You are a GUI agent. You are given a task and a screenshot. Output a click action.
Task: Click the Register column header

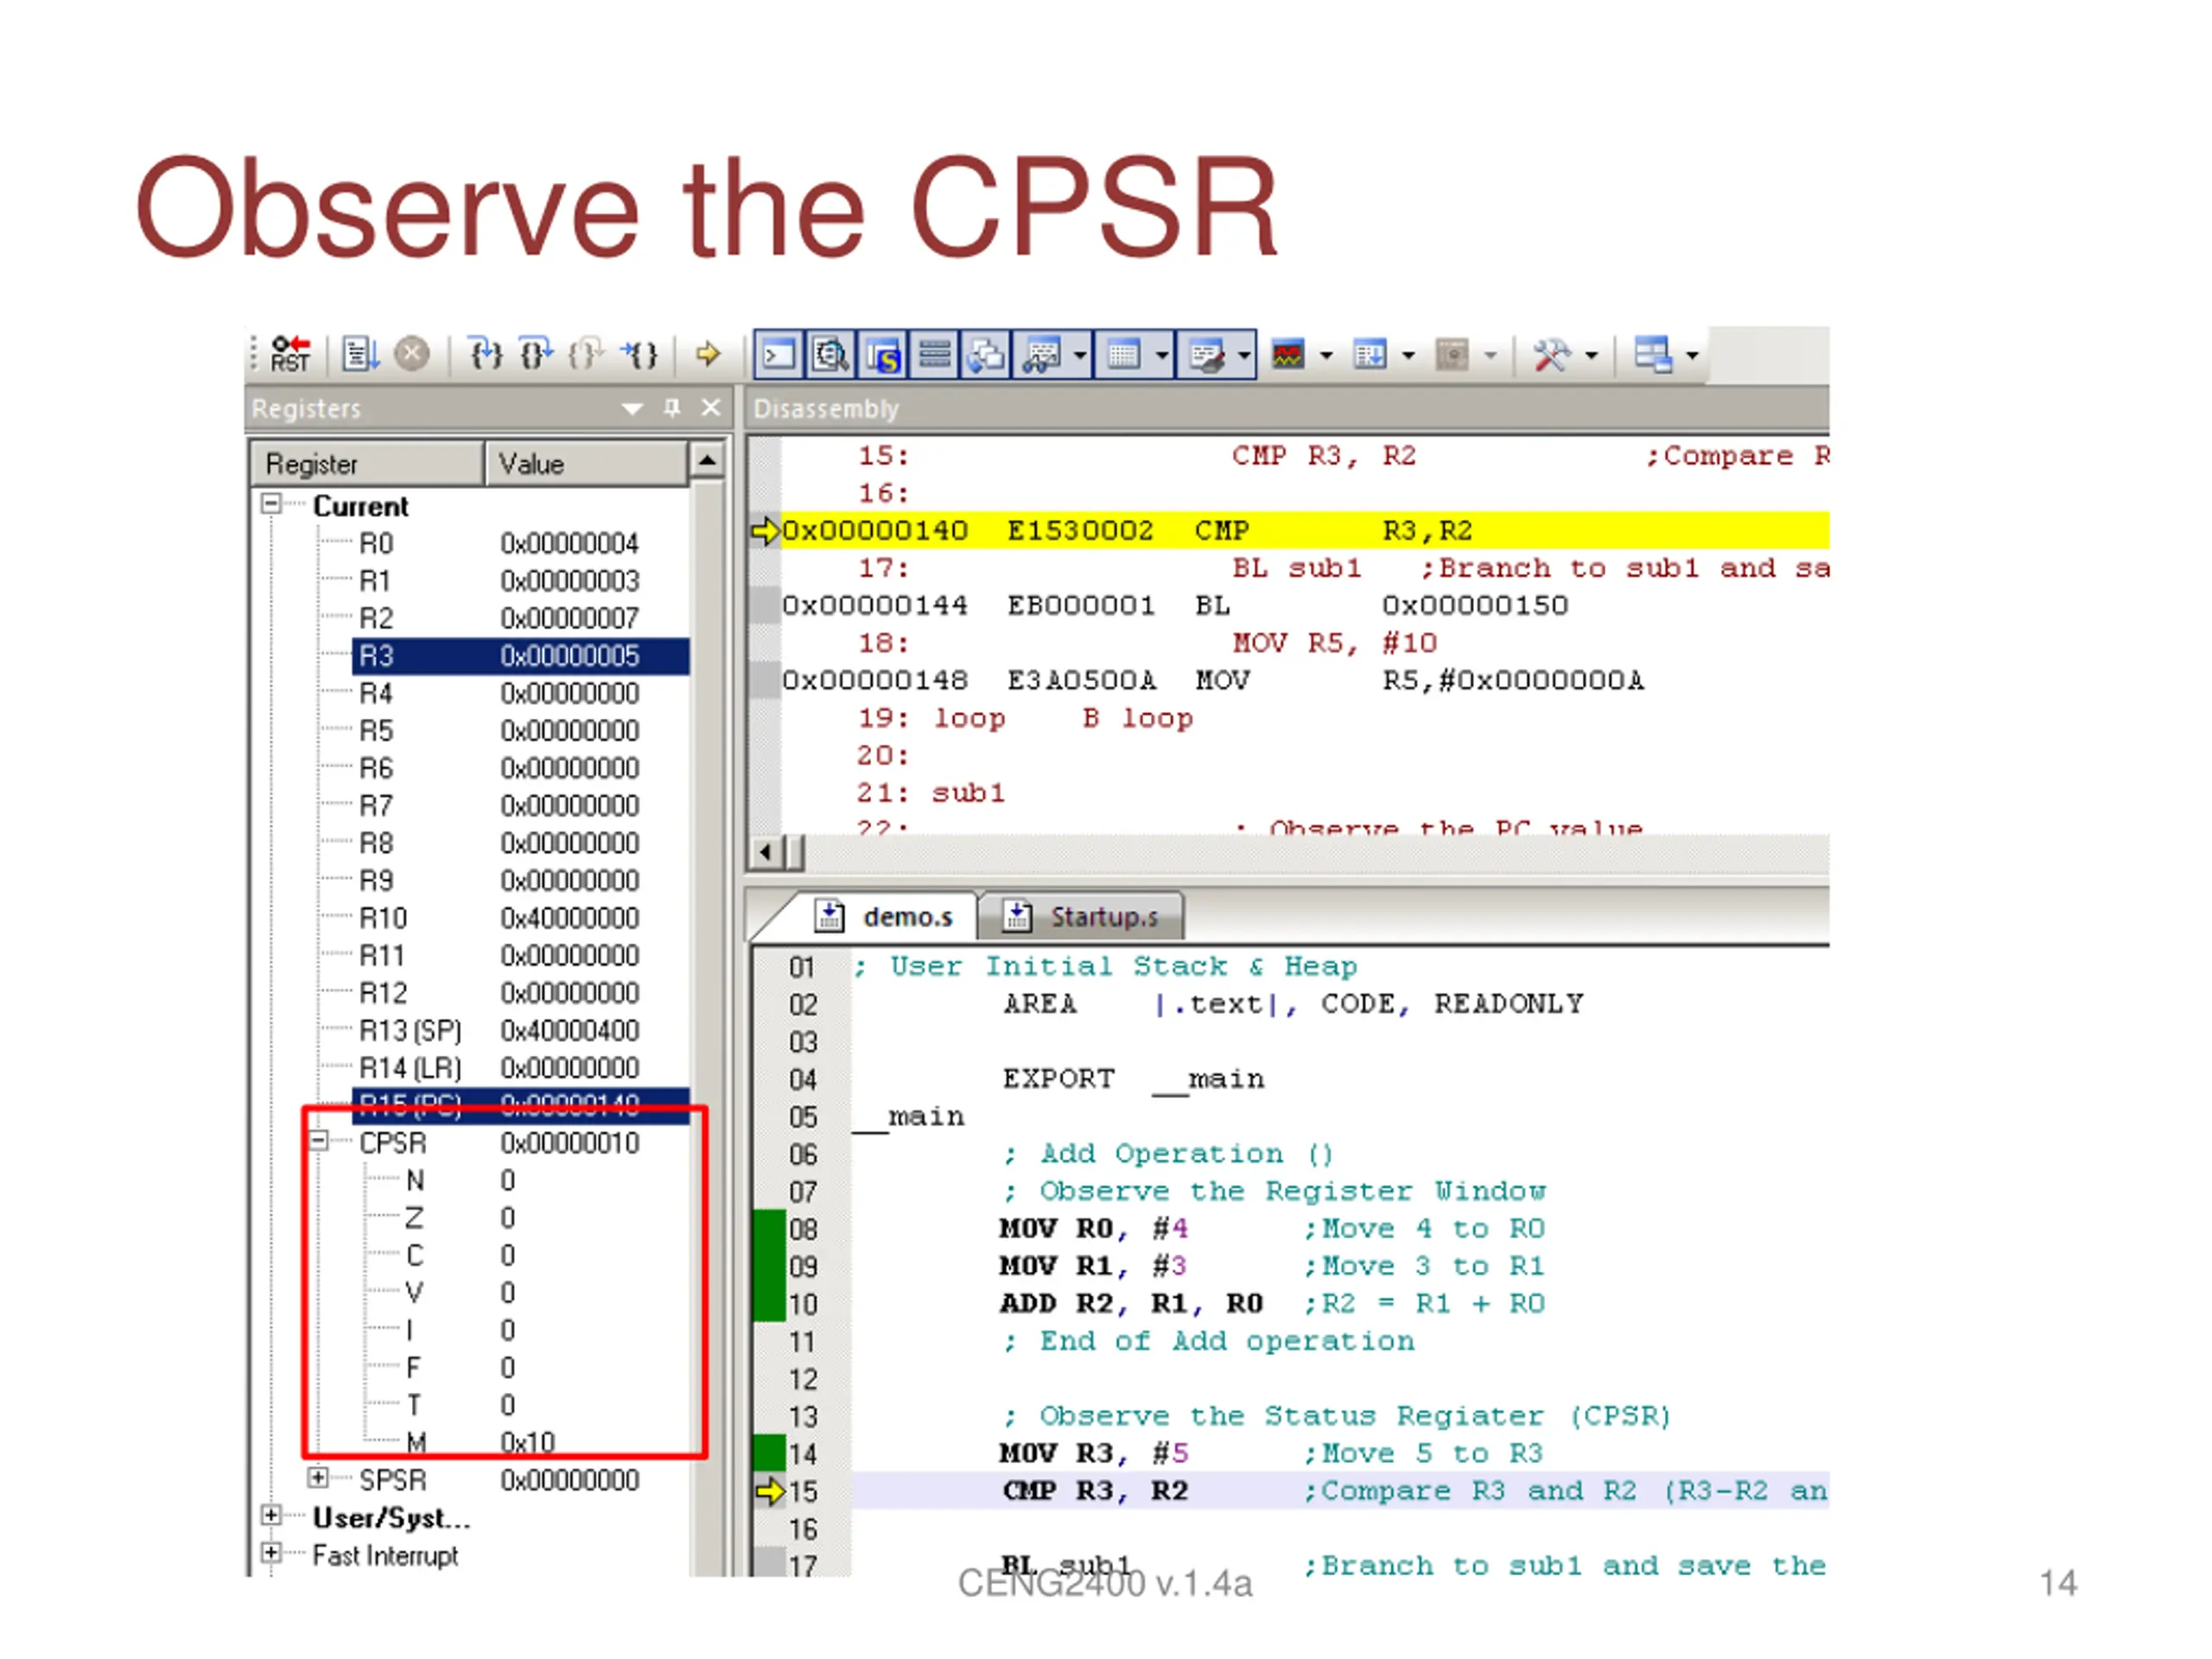click(x=367, y=464)
